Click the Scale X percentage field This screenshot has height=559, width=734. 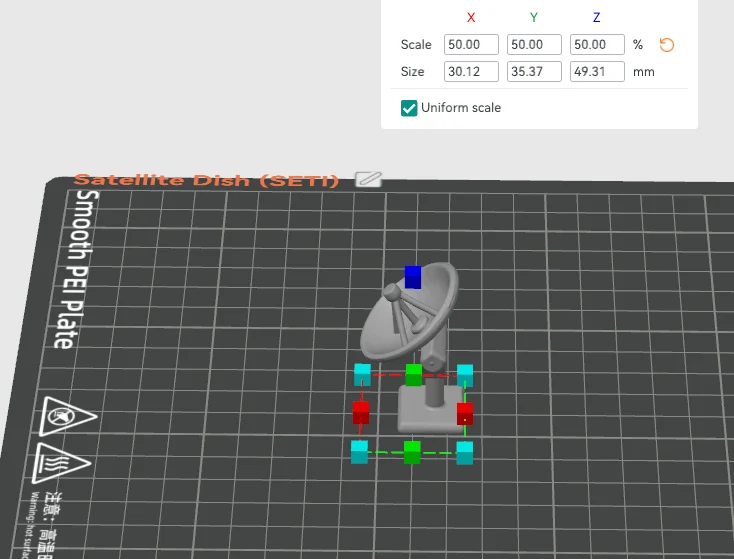471,44
